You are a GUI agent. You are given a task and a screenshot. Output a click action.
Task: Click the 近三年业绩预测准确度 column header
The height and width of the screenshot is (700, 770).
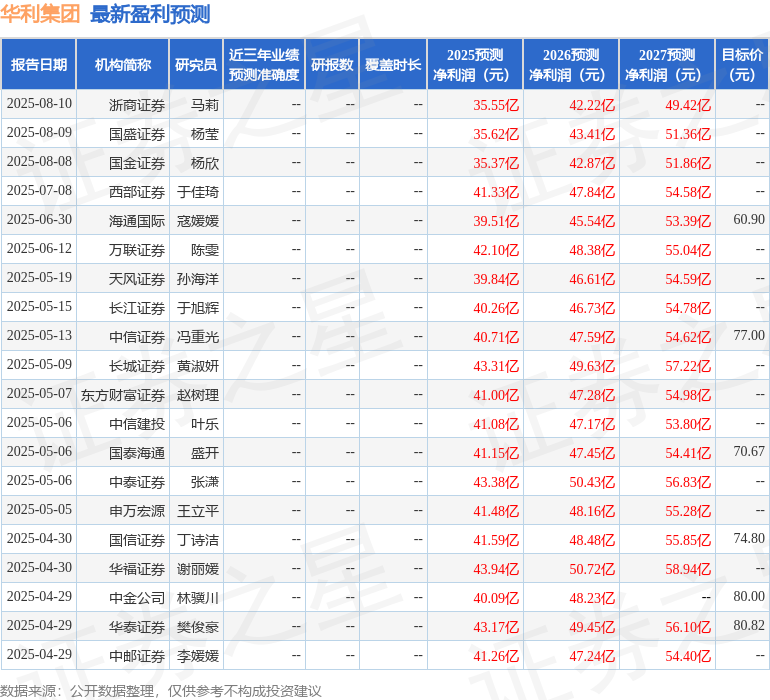coord(264,65)
